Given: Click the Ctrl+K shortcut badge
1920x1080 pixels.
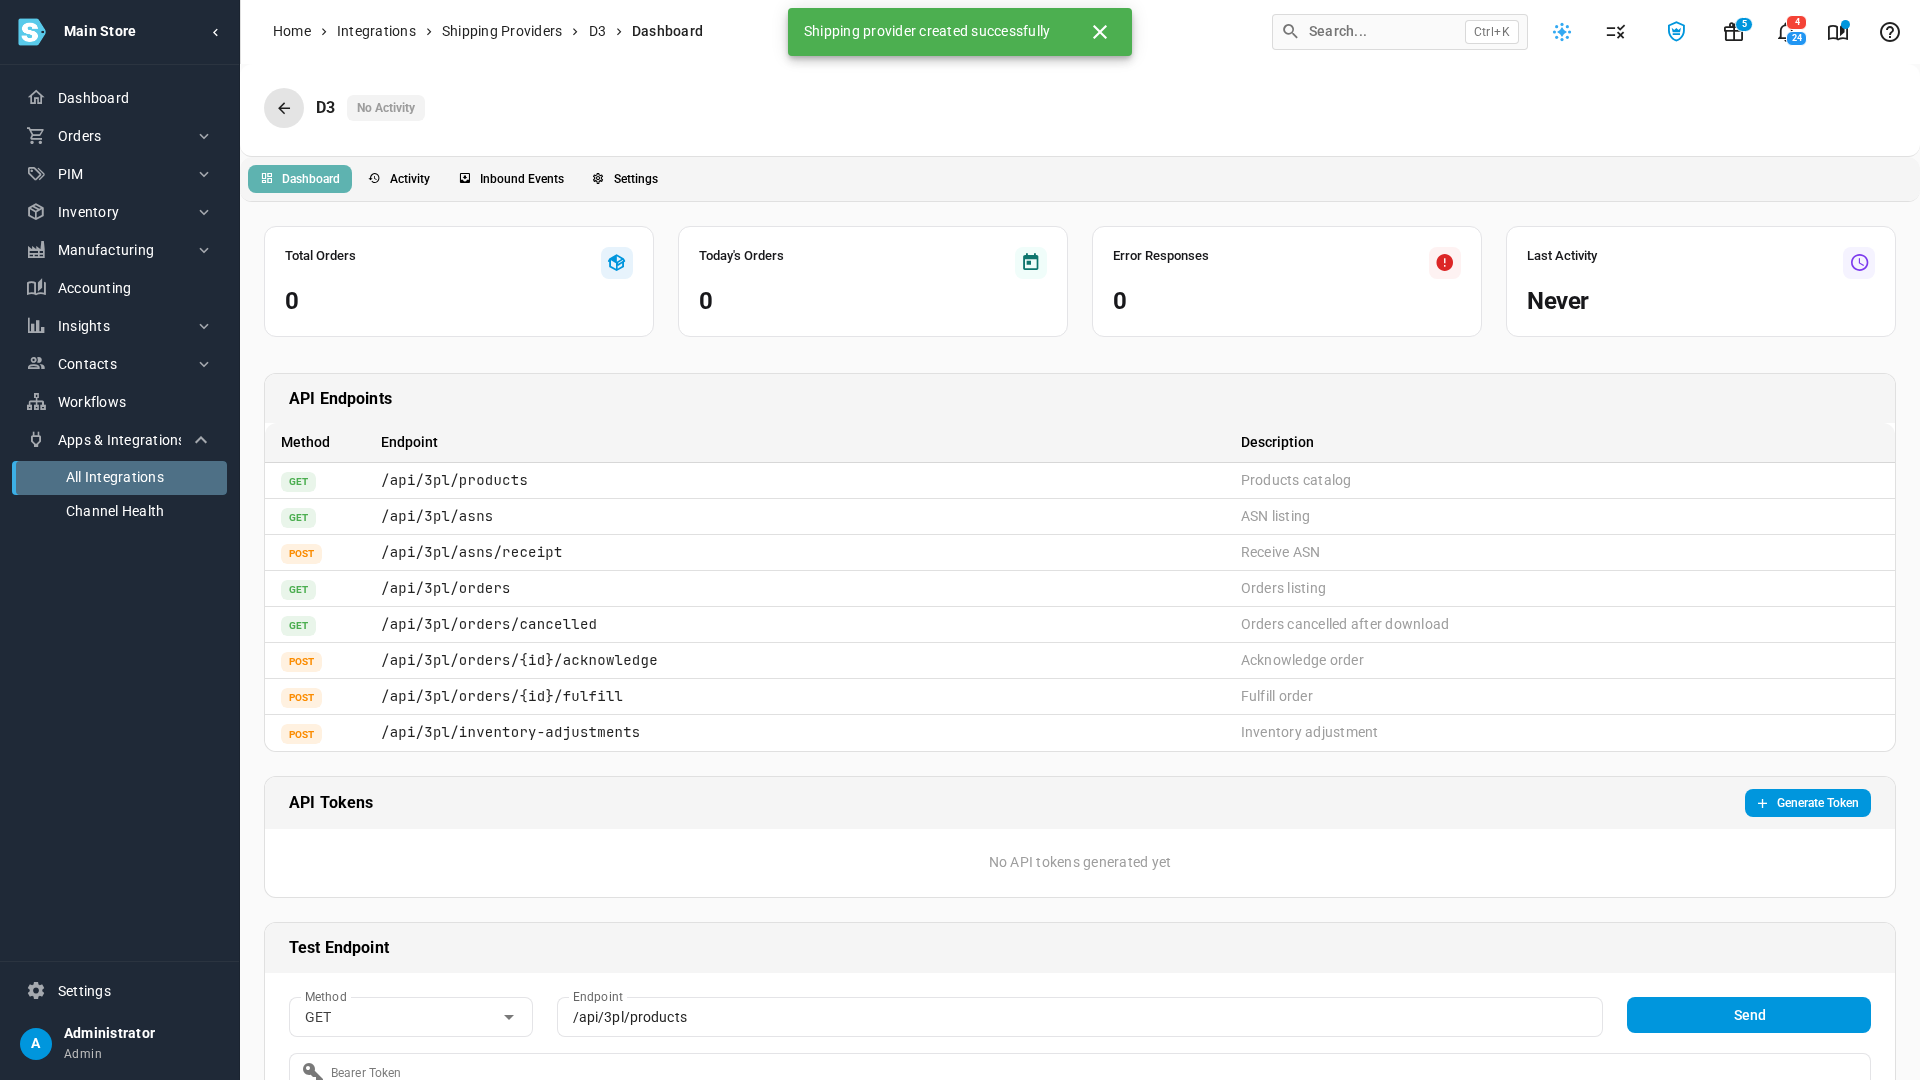Looking at the screenshot, I should 1491,32.
